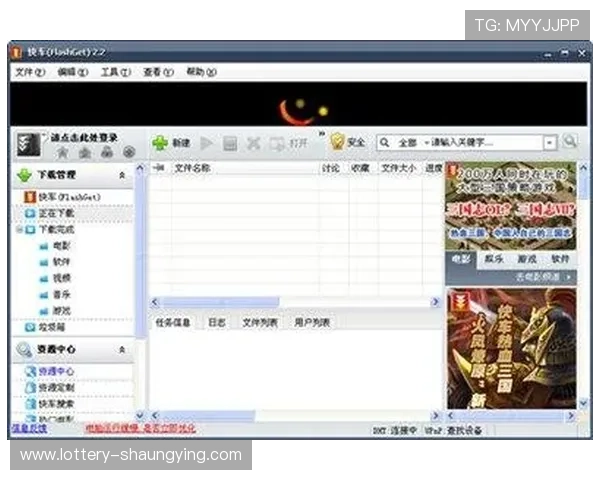
Task: Click the grey pause download icon in toolbar
Action: coord(230,144)
